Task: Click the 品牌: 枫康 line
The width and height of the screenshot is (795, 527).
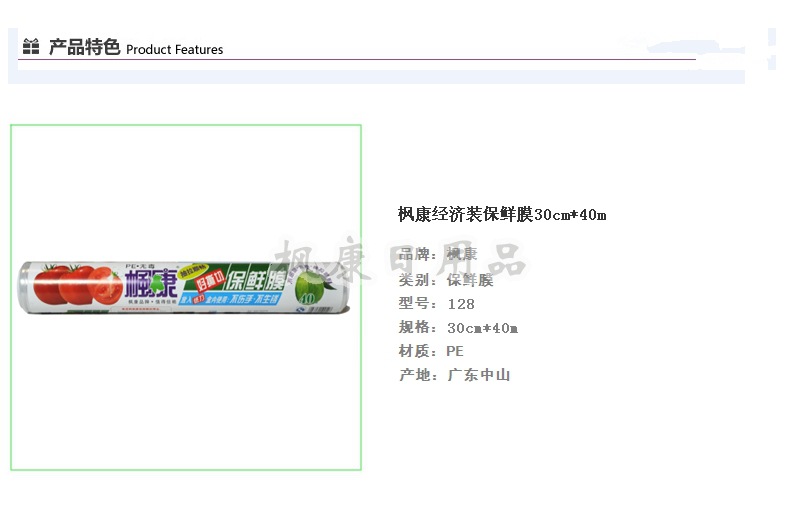Action: (438, 254)
